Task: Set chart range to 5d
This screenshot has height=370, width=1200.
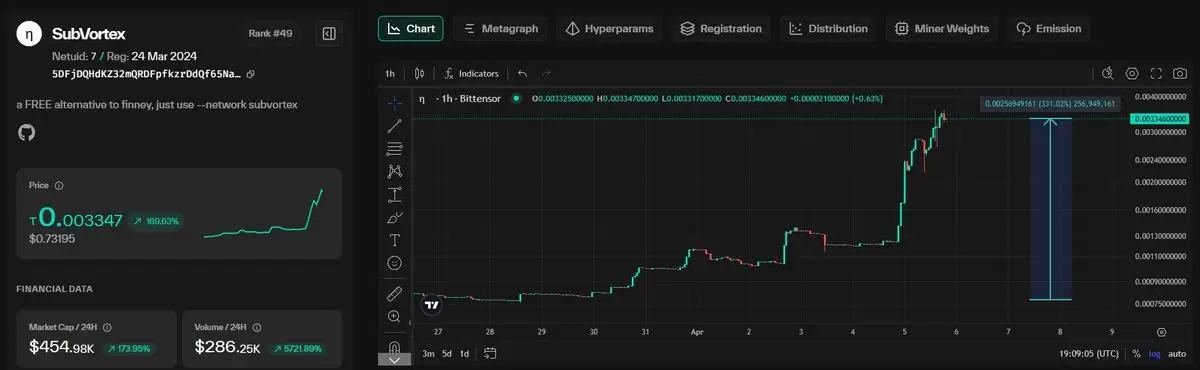Action: click(x=448, y=353)
